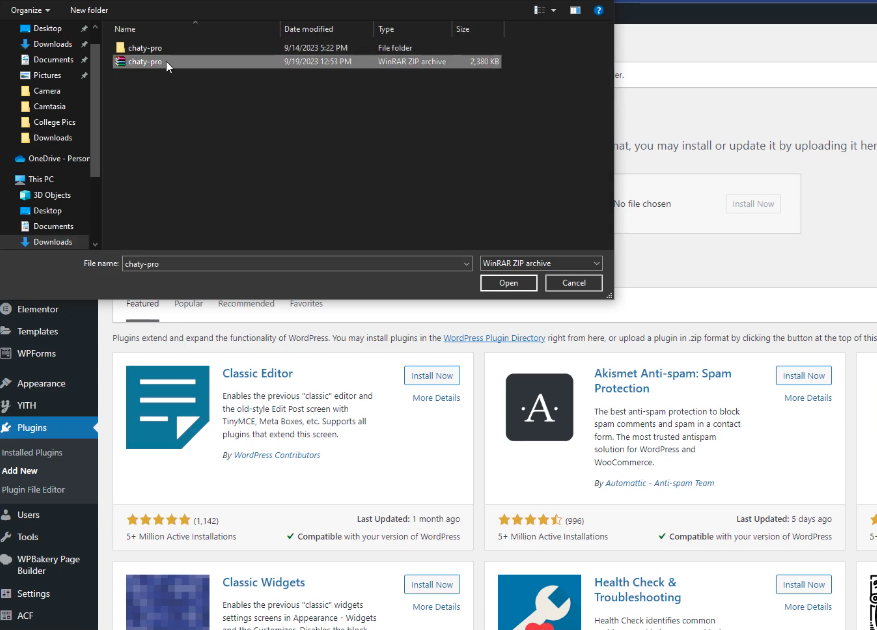The image size is (877, 630).
Task: Click the Open button in the dialog
Action: click(509, 283)
